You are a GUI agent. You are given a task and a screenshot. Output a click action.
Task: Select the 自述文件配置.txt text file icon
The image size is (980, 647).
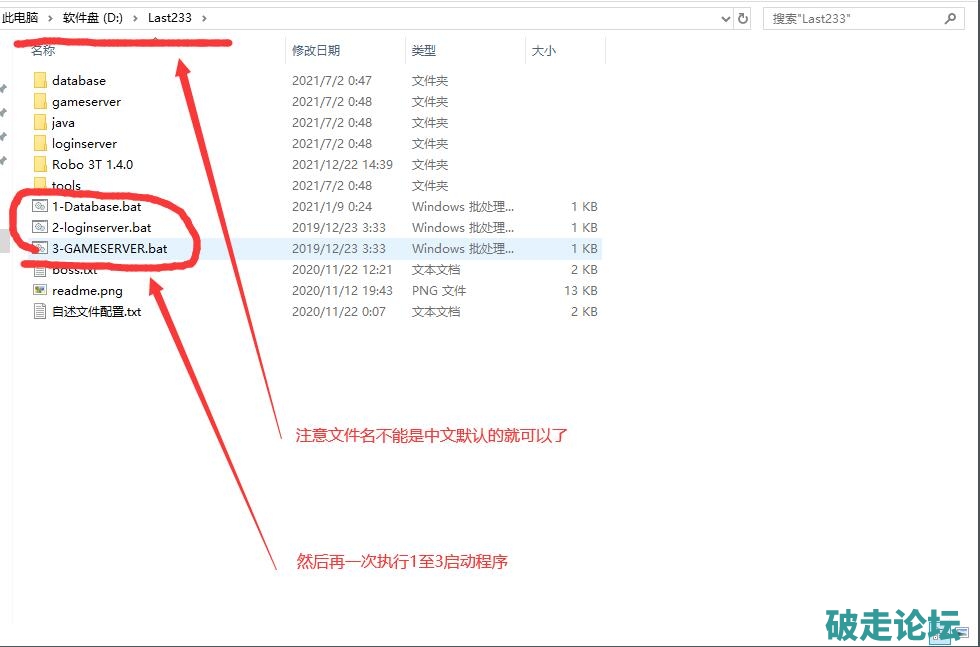click(x=40, y=311)
